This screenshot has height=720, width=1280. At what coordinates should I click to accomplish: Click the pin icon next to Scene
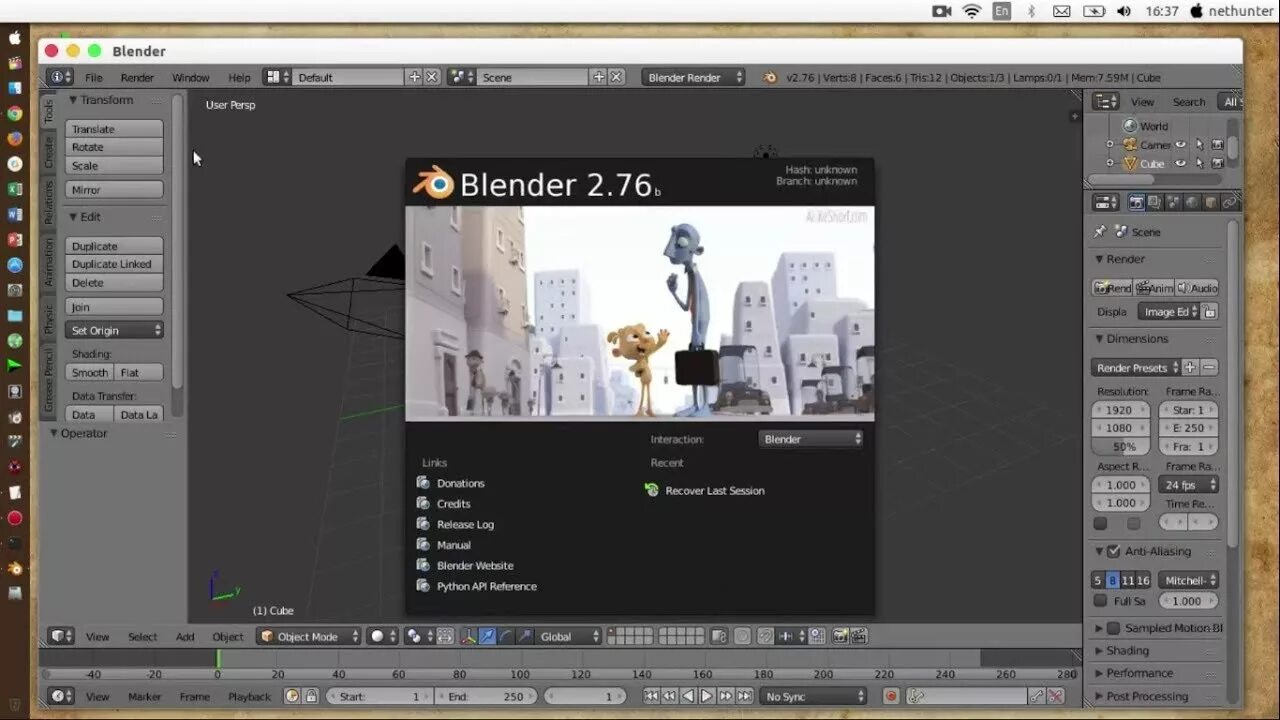1100,231
